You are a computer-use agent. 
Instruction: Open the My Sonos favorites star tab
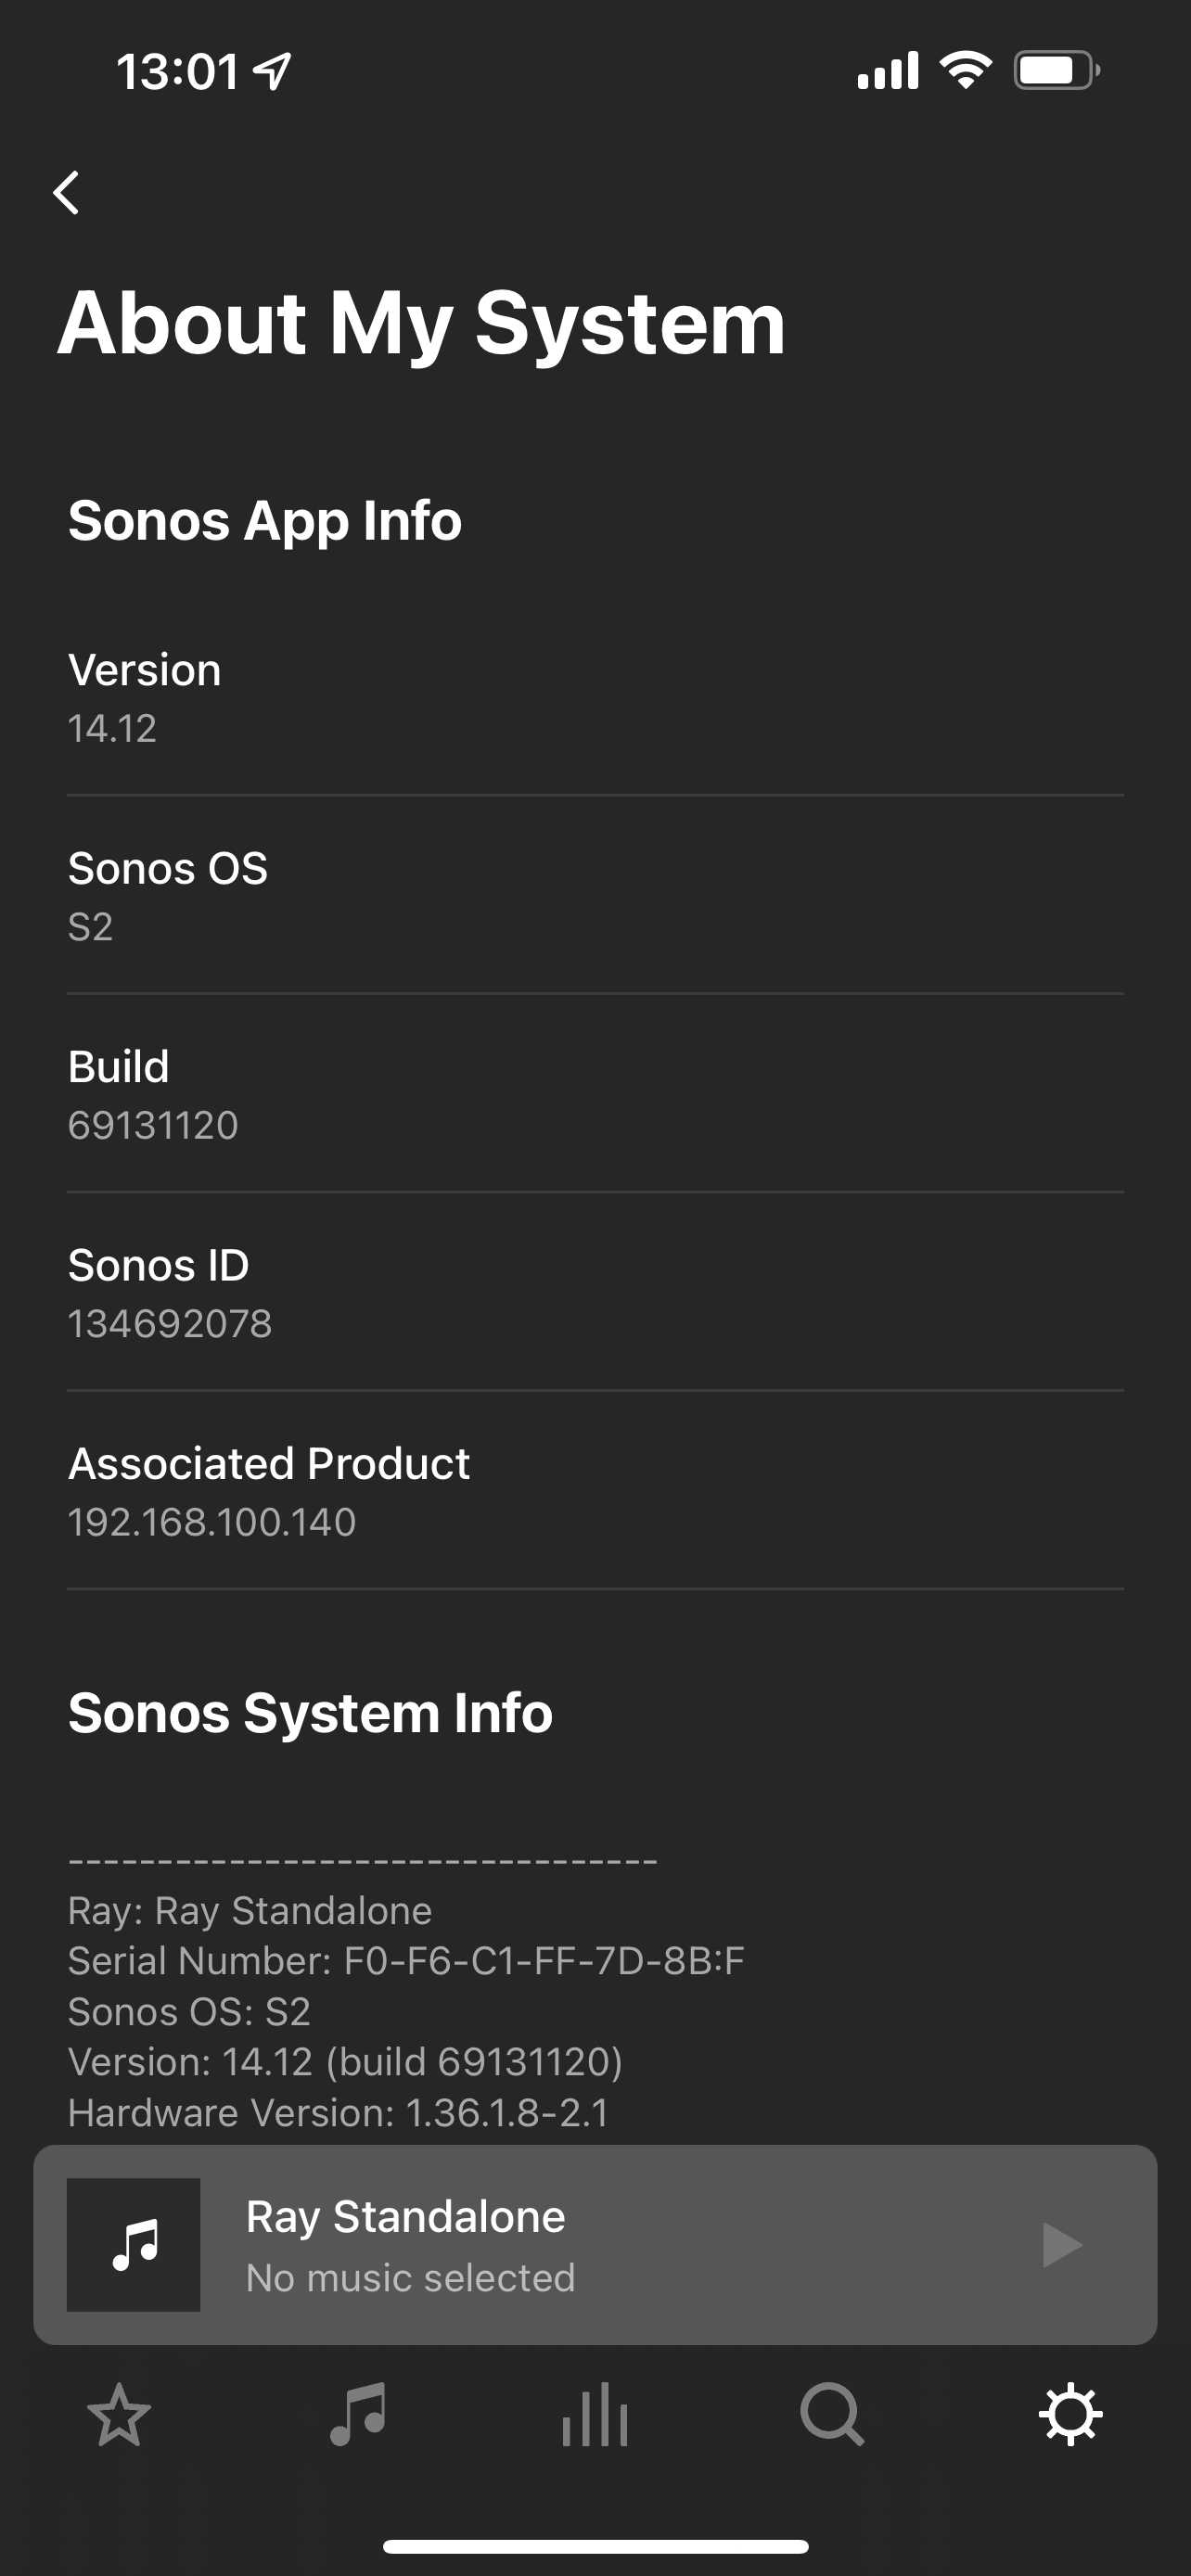tap(119, 2415)
